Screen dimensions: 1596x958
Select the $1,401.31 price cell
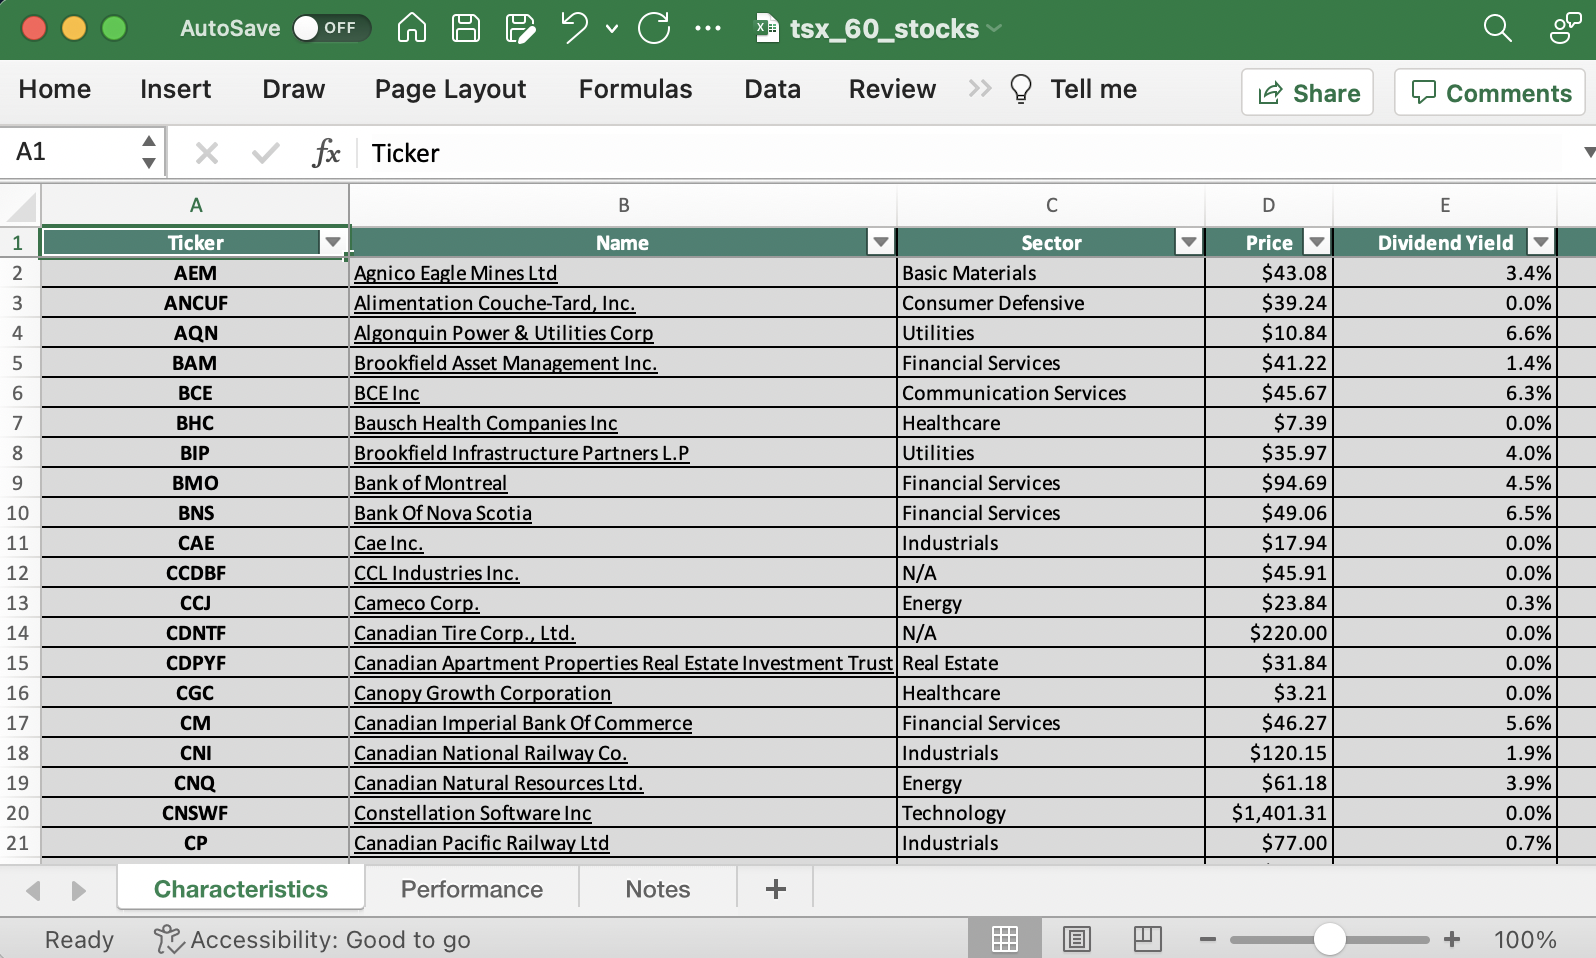(x=1268, y=813)
